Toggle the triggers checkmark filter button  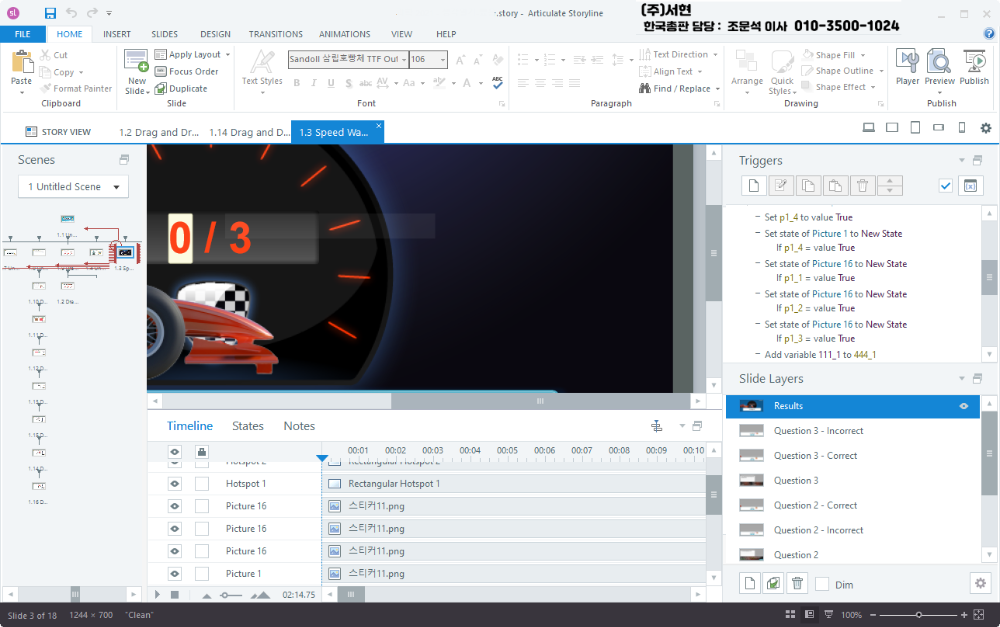(945, 186)
